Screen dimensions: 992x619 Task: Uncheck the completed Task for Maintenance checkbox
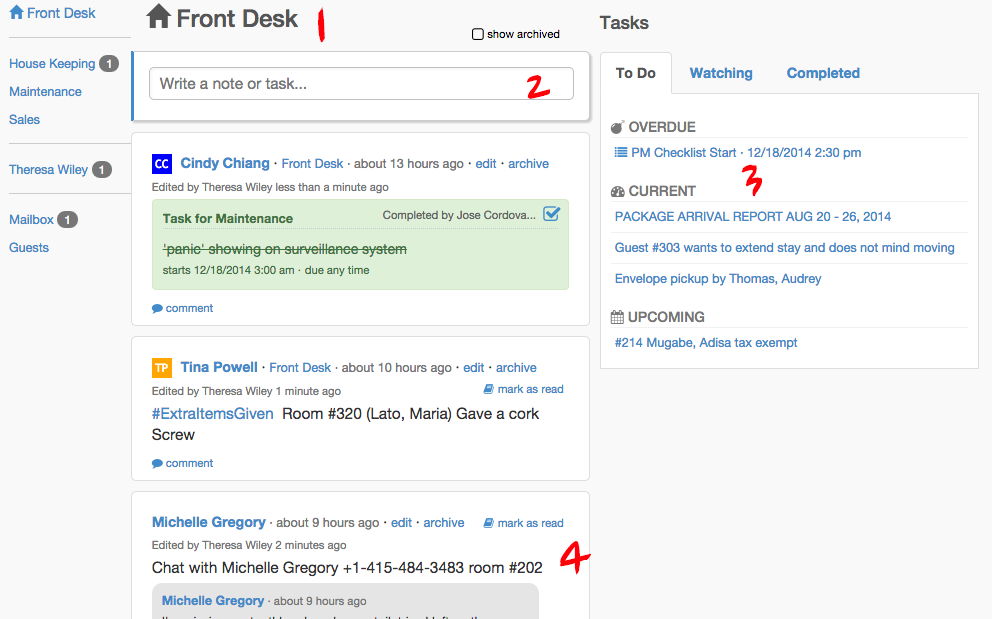tap(552, 214)
